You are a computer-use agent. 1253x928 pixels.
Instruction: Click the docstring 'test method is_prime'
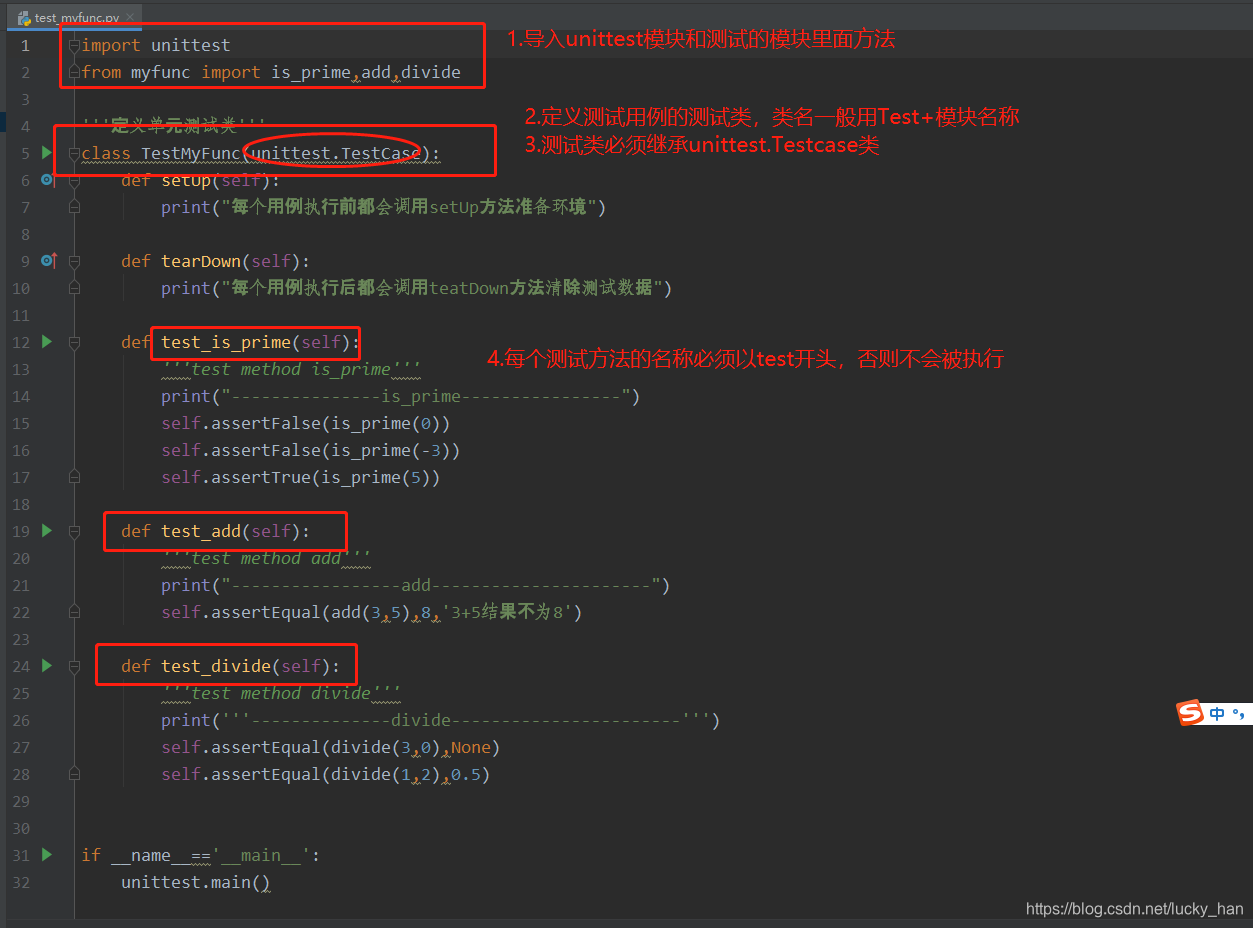[x=291, y=369]
